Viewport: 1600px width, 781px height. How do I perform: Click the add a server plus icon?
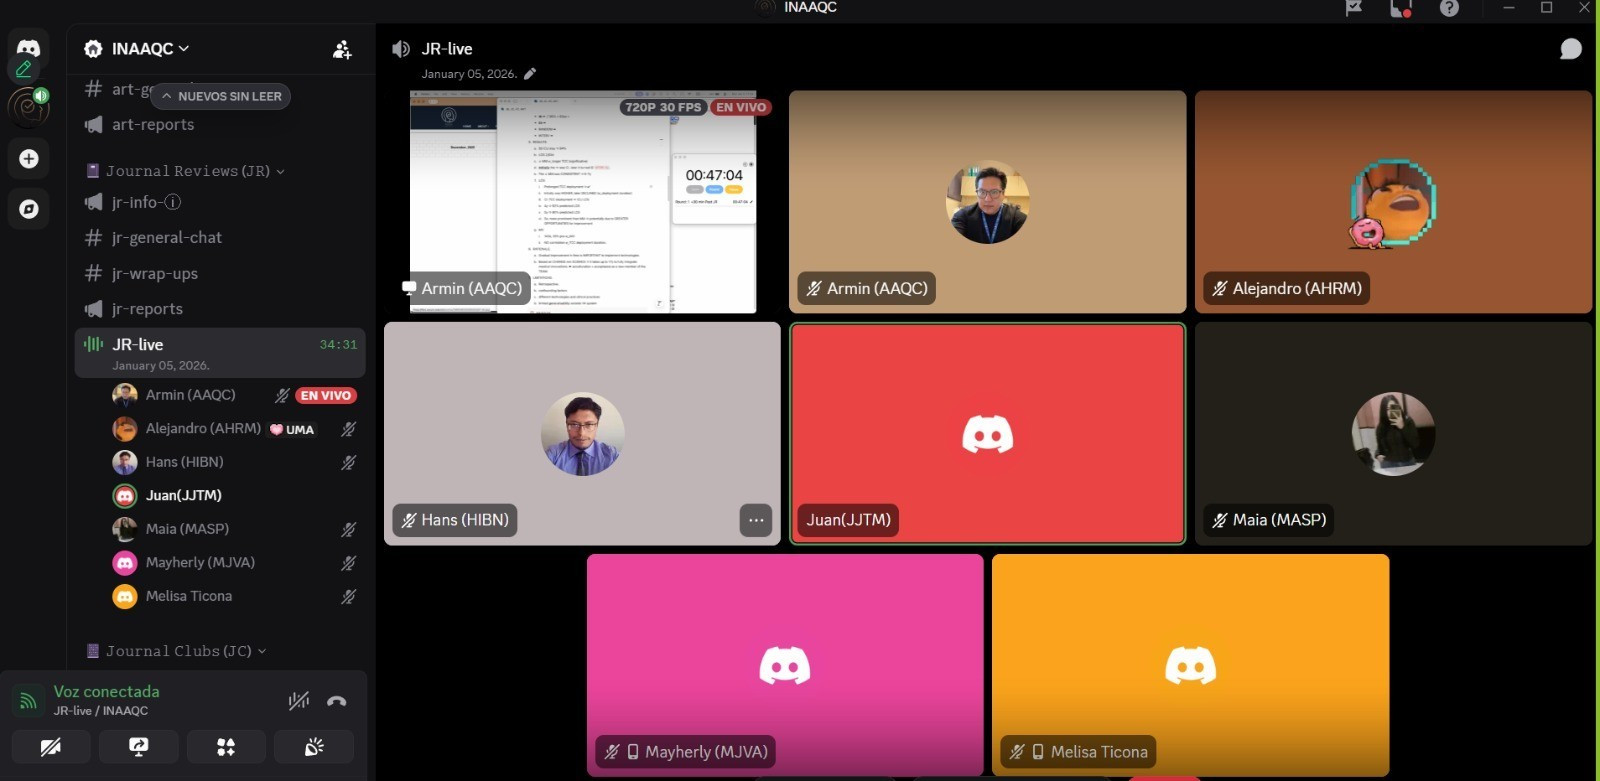click(x=29, y=159)
